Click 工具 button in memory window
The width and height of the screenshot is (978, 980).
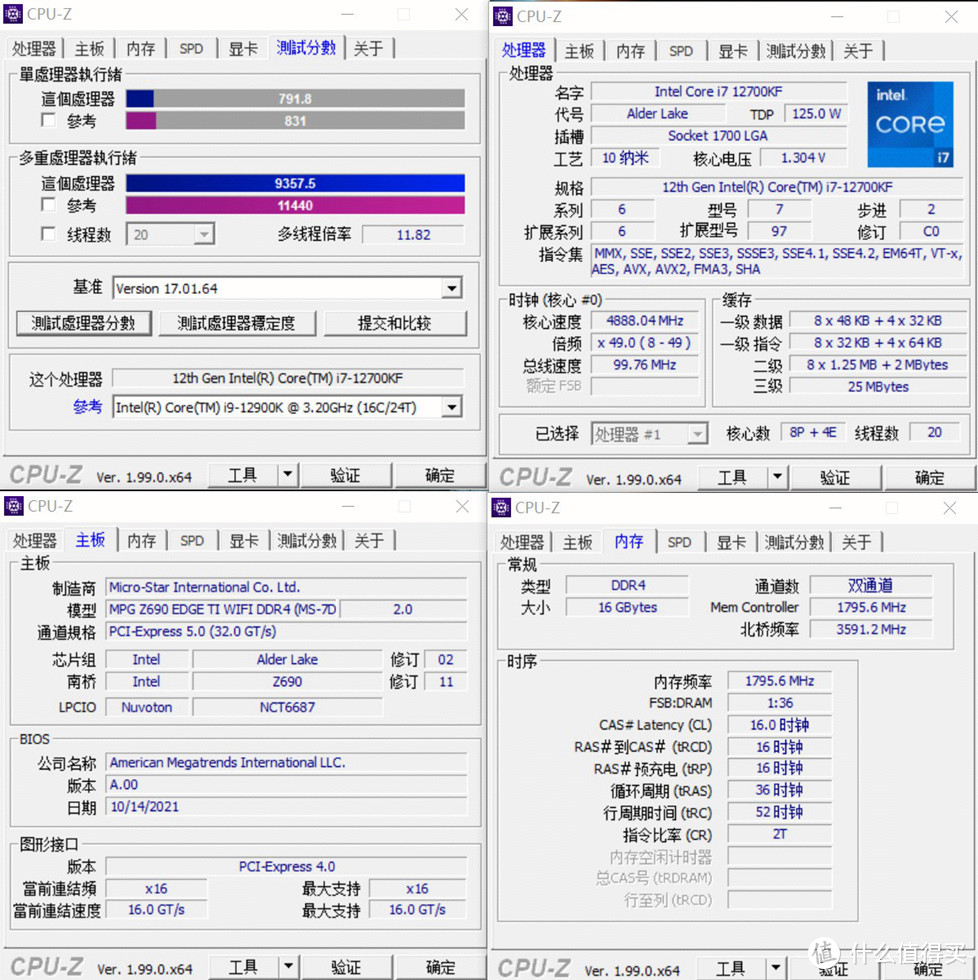click(x=730, y=969)
